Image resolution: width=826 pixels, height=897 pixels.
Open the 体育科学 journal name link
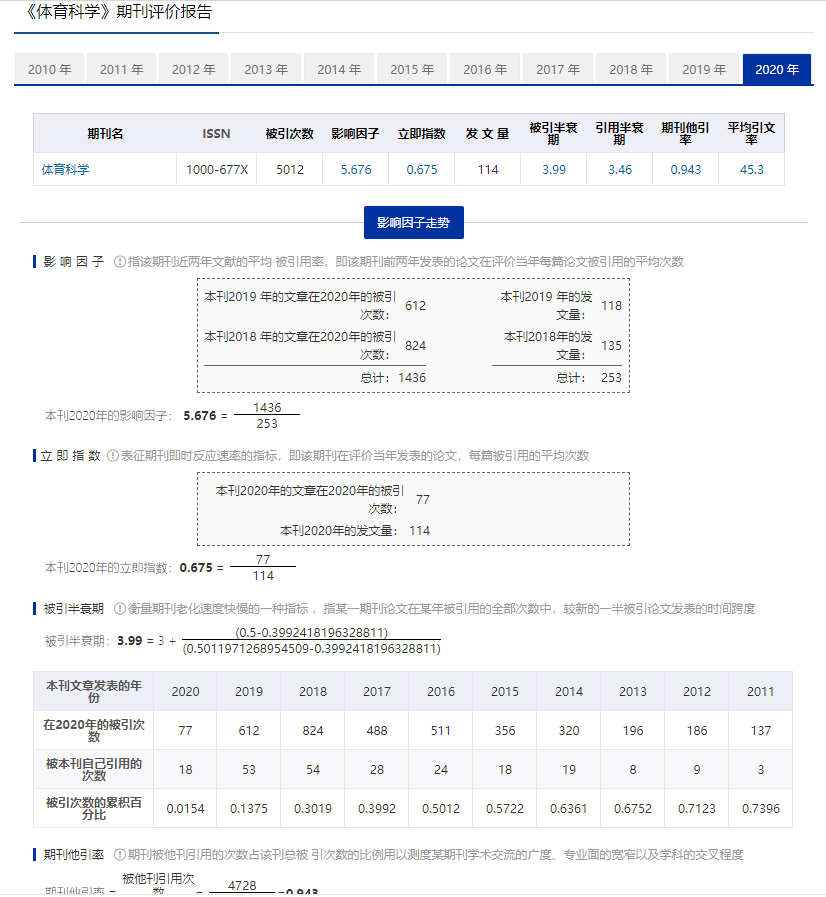[65, 170]
